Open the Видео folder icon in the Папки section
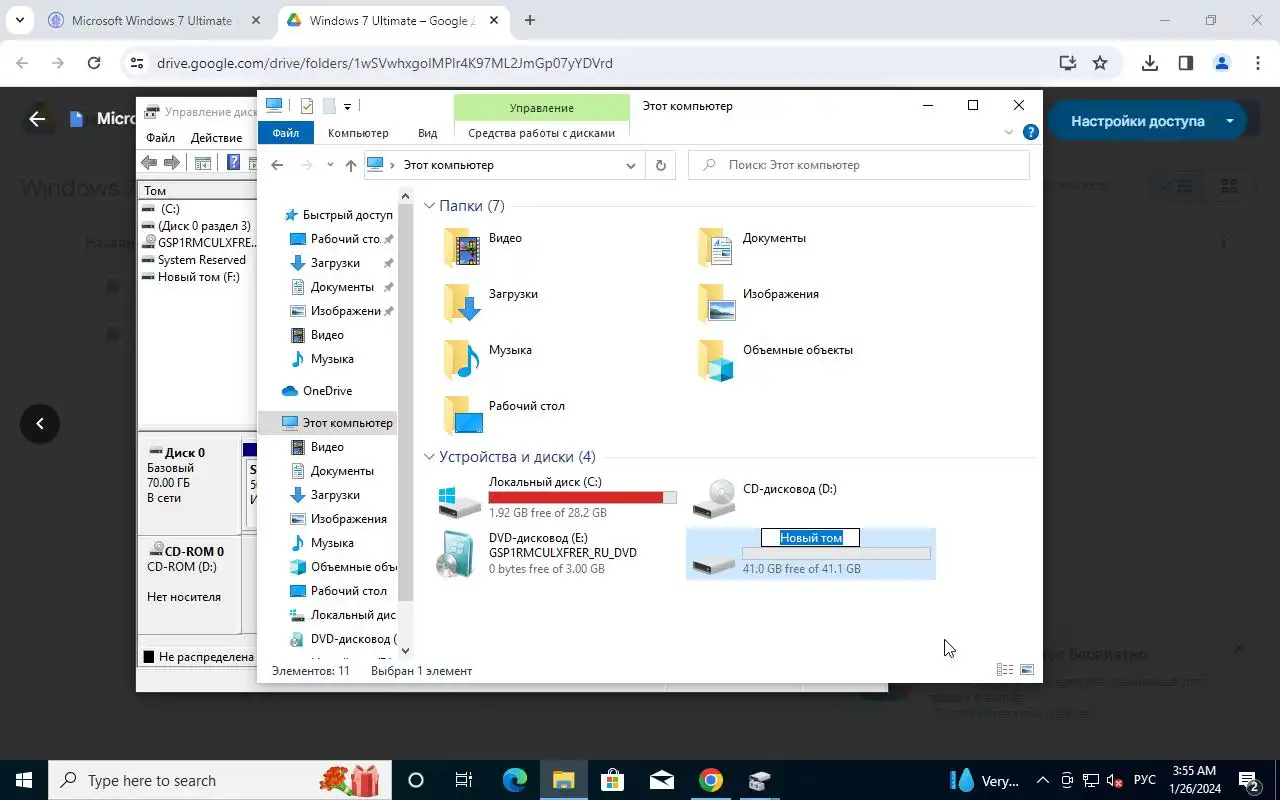Viewport: 1280px width, 800px height. coord(462,246)
